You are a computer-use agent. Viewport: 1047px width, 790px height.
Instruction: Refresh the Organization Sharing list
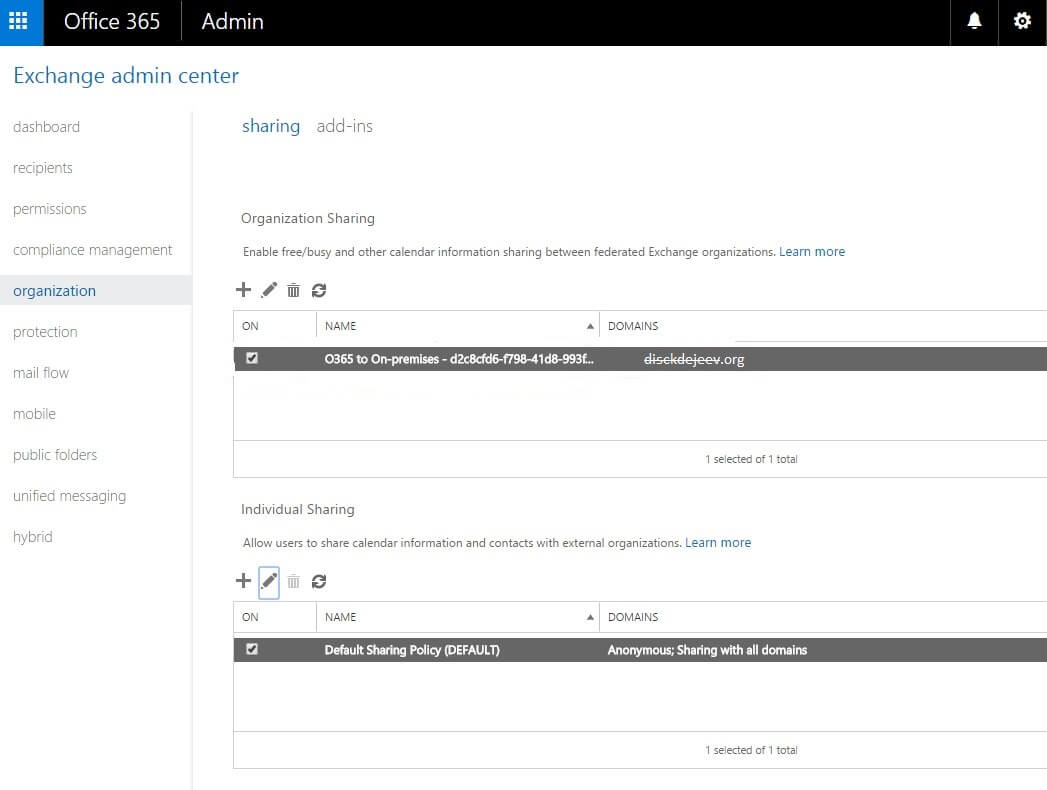319,290
